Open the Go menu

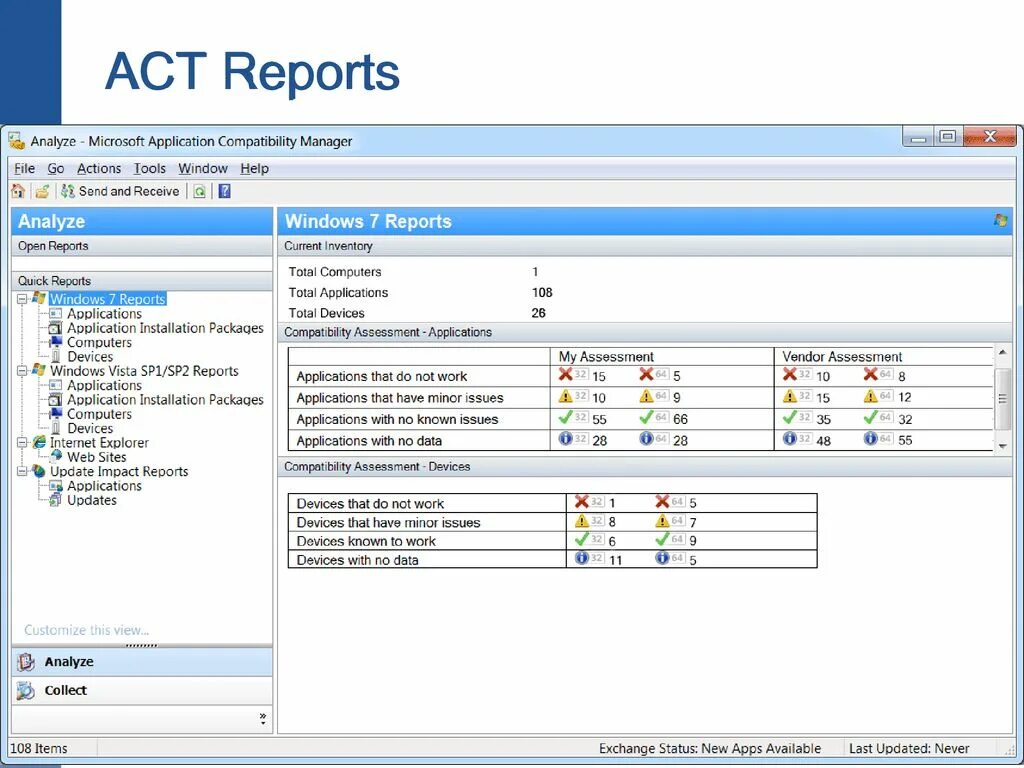click(56, 168)
